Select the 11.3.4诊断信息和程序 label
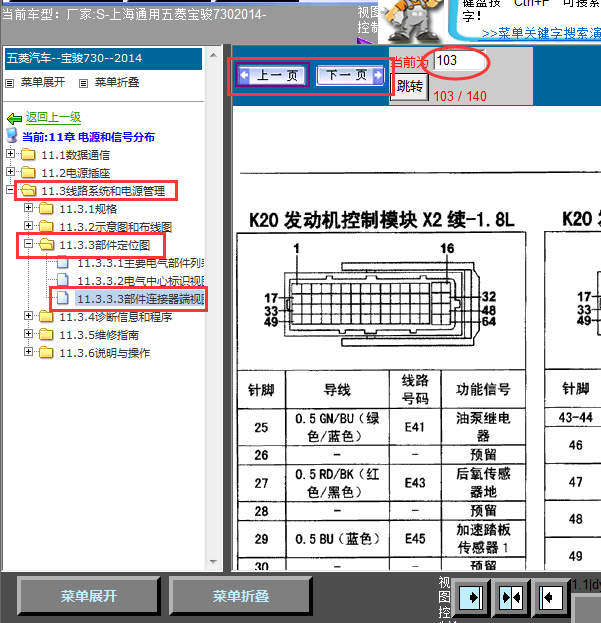Image resolution: width=601 pixels, height=623 pixels. coord(116,317)
